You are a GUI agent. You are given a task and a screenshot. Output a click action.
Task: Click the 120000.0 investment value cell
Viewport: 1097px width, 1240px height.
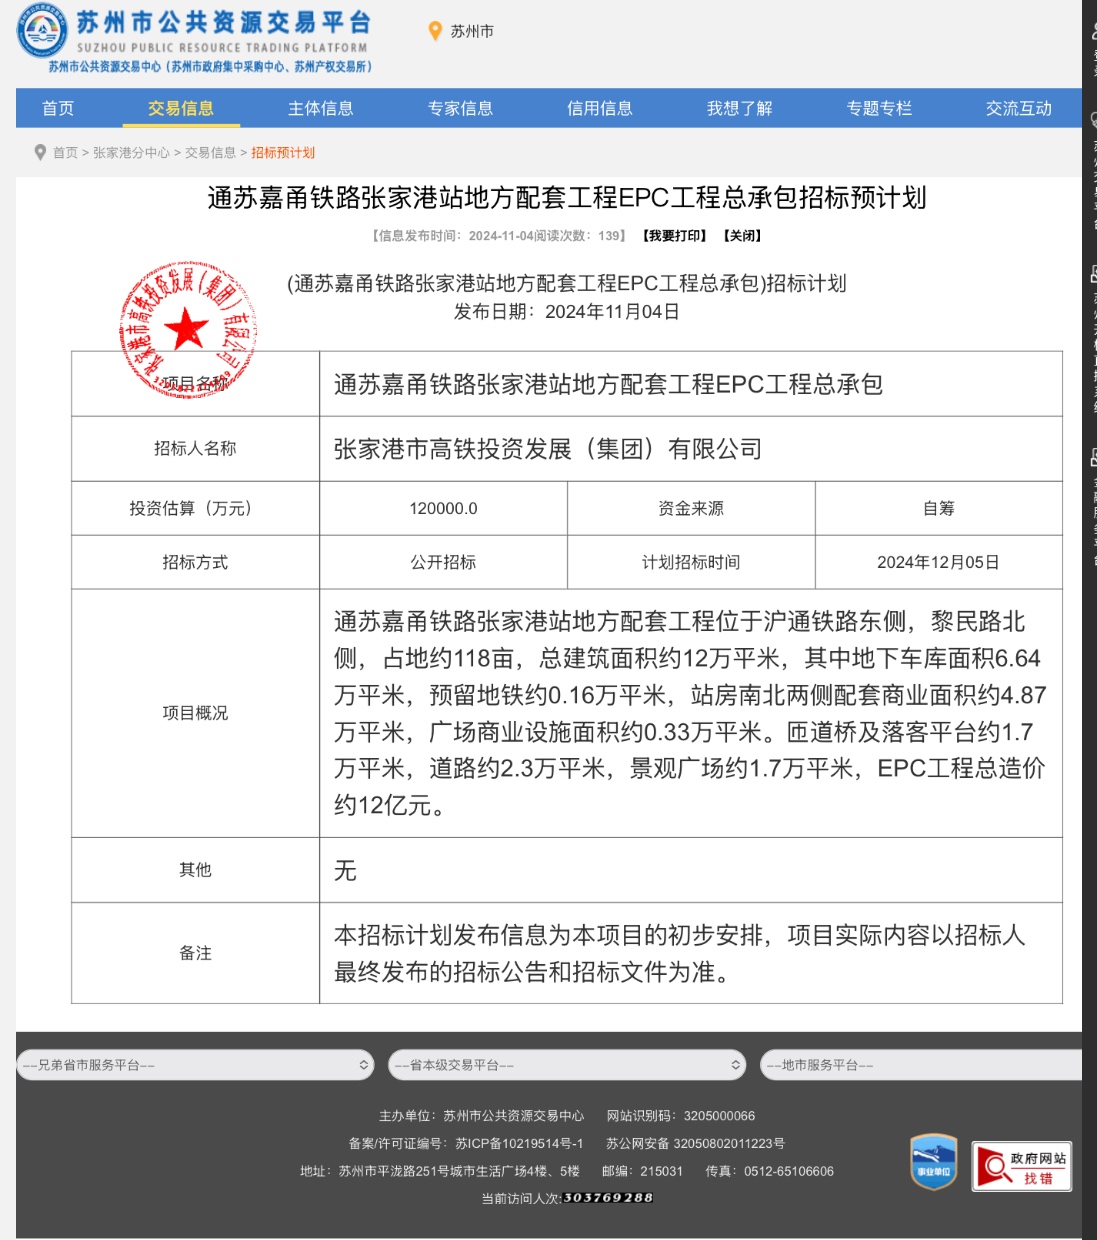[443, 508]
